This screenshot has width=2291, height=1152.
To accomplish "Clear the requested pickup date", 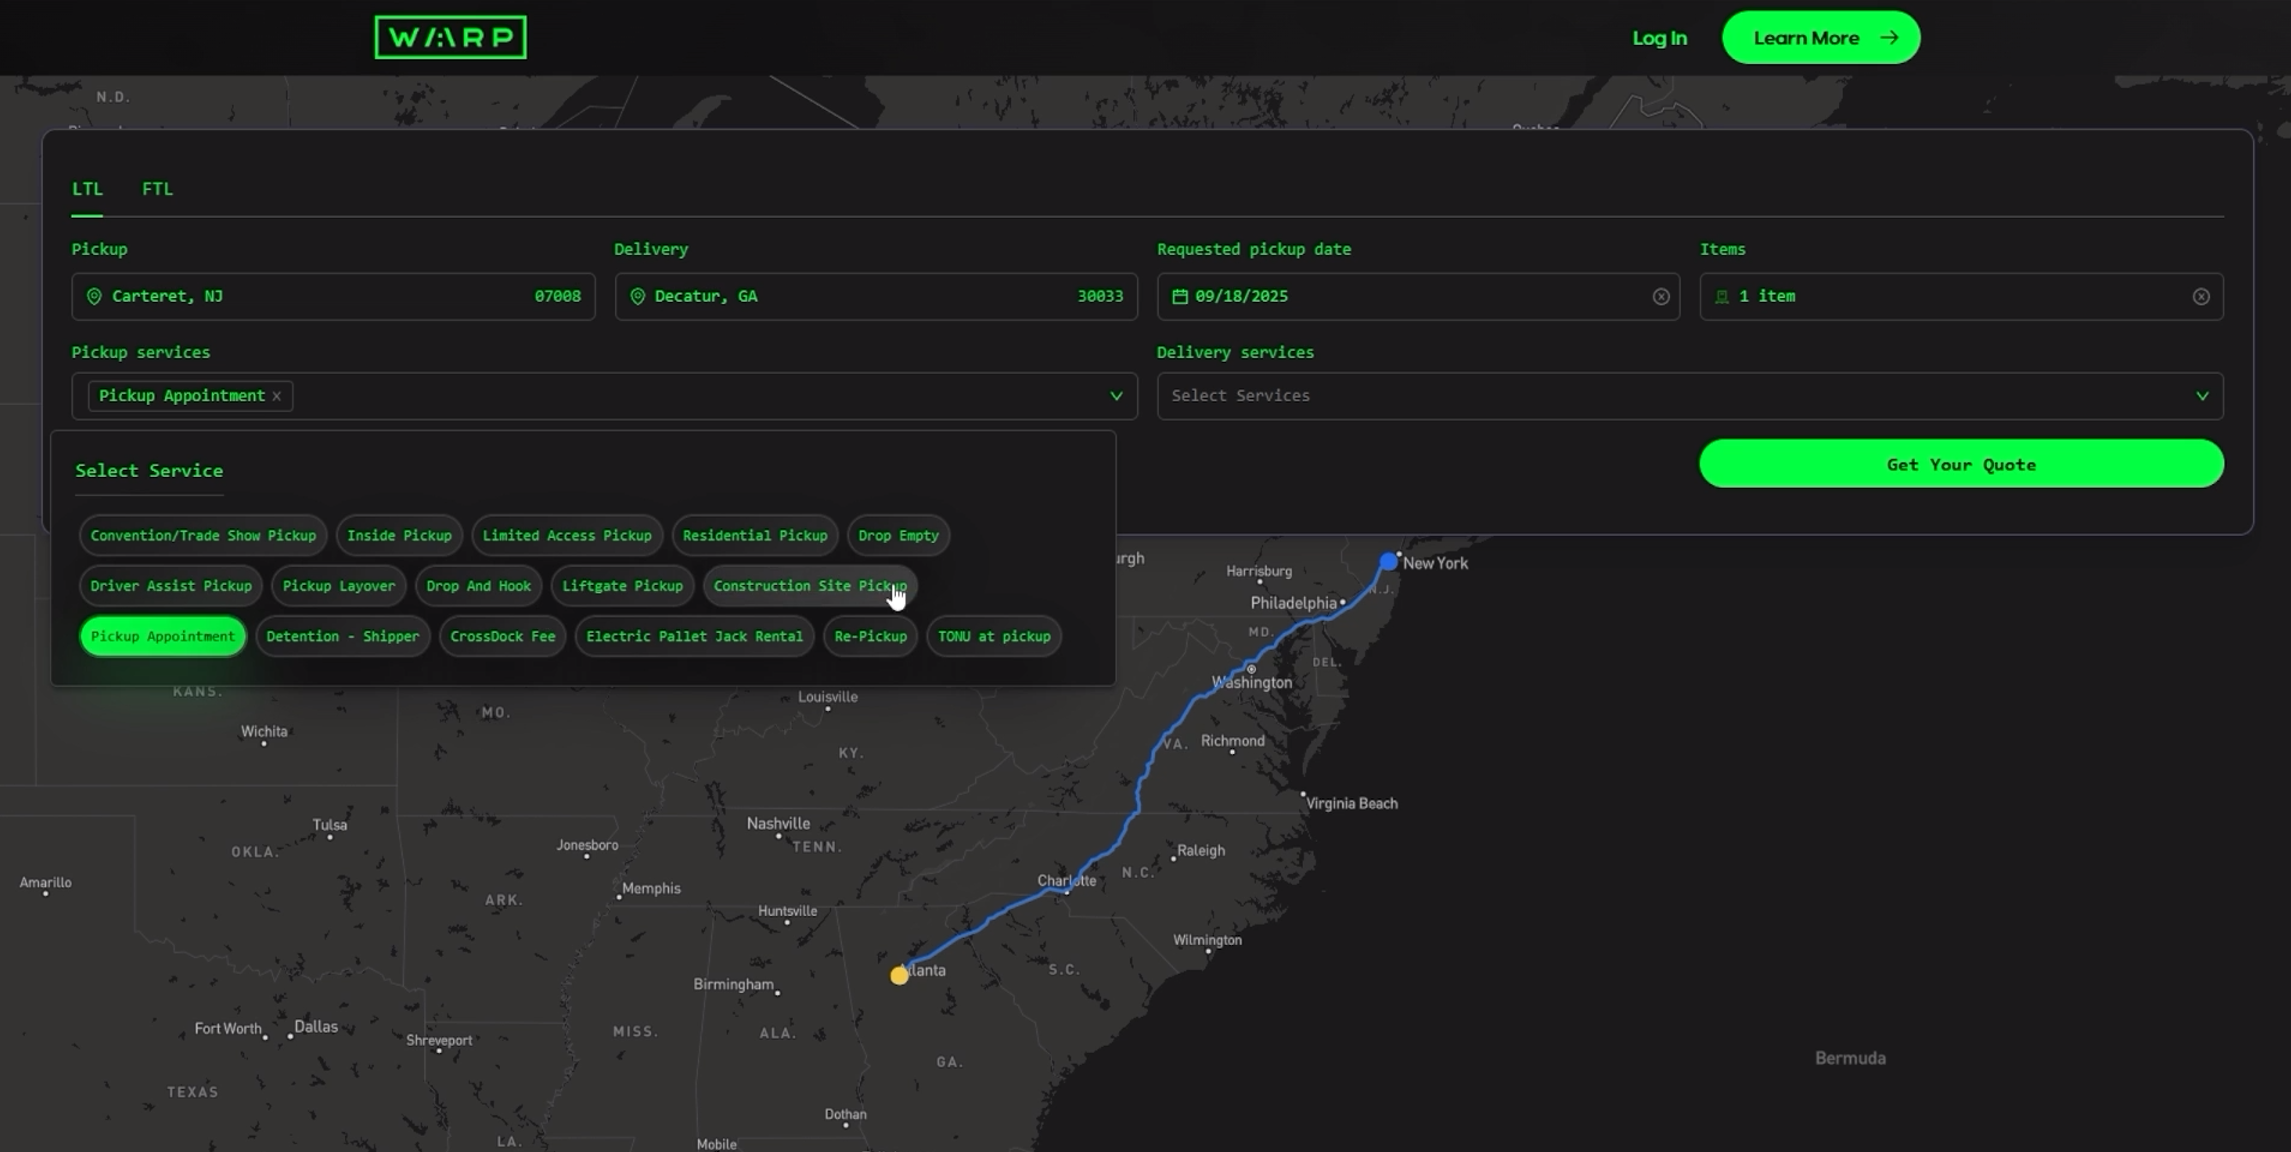I will 1661,296.
